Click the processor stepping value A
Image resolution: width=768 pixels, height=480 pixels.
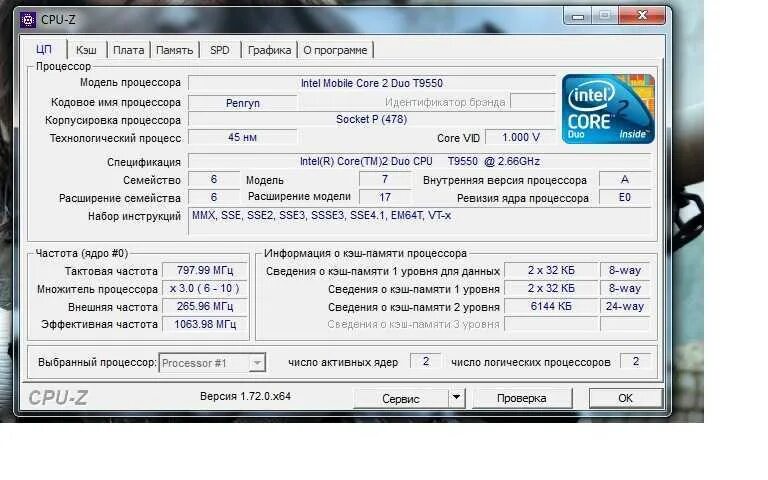[x=625, y=179]
